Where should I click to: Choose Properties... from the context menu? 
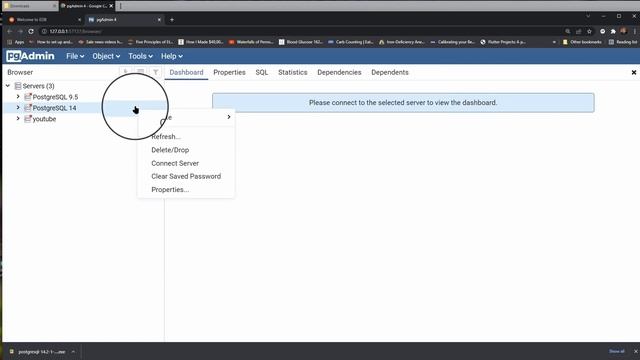(x=170, y=189)
